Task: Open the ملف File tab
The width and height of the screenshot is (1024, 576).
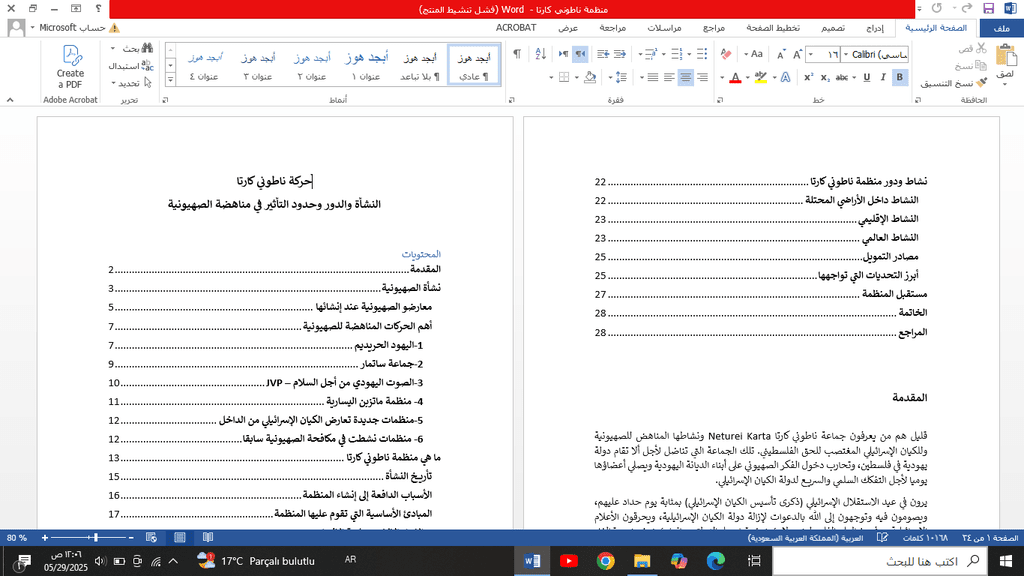Action: click(x=1001, y=28)
